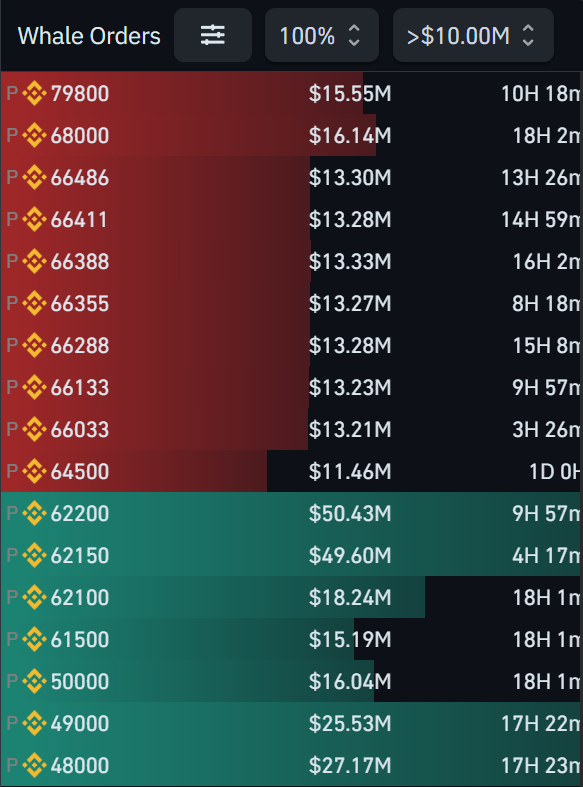Click Binance icon in the 49000 row
Screen dimensions: 583x787
(35, 723)
